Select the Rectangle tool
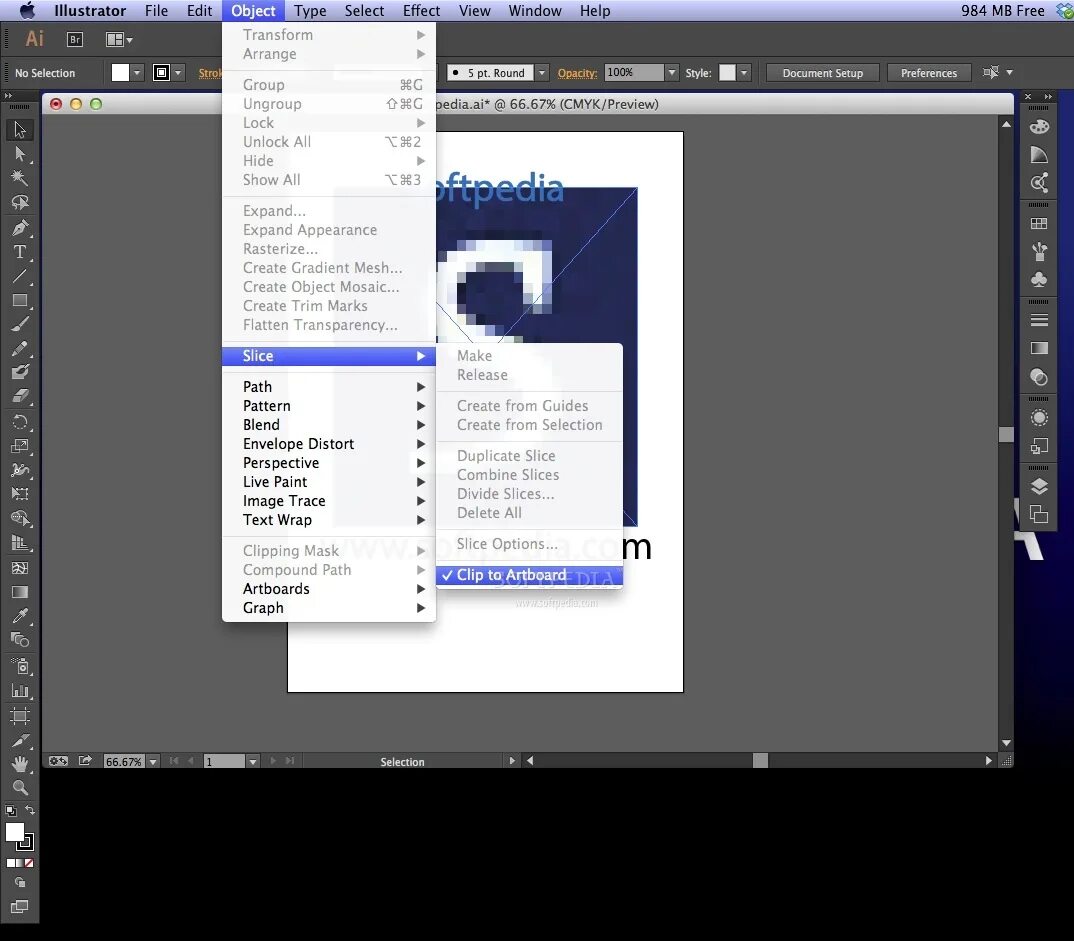Screen dimensions: 1074x941 click(x=20, y=300)
